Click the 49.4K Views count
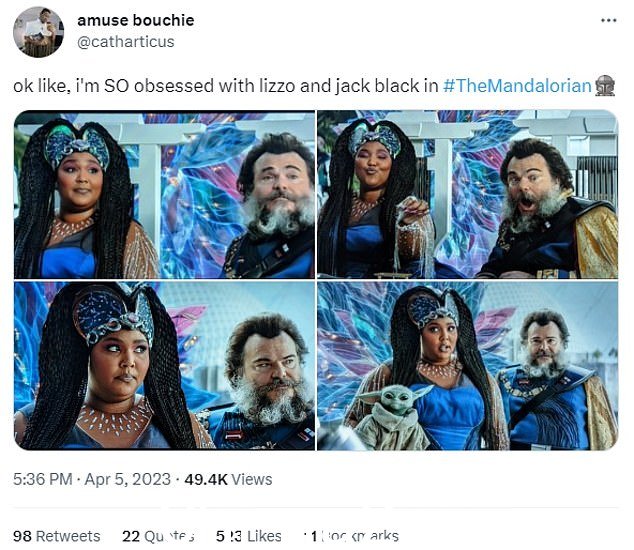The image size is (634, 550). [x=228, y=479]
